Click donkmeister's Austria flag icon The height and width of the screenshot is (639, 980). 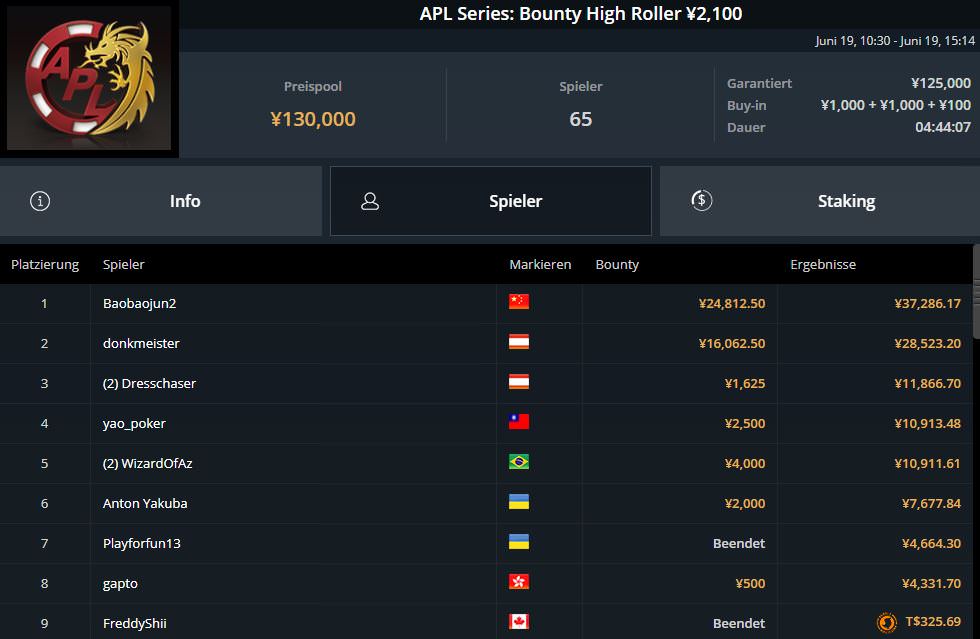[519, 342]
